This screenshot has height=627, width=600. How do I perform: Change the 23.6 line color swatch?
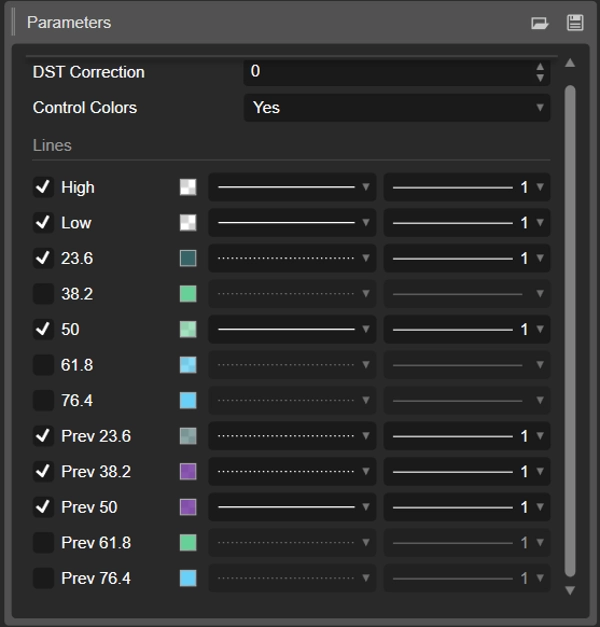coord(188,258)
